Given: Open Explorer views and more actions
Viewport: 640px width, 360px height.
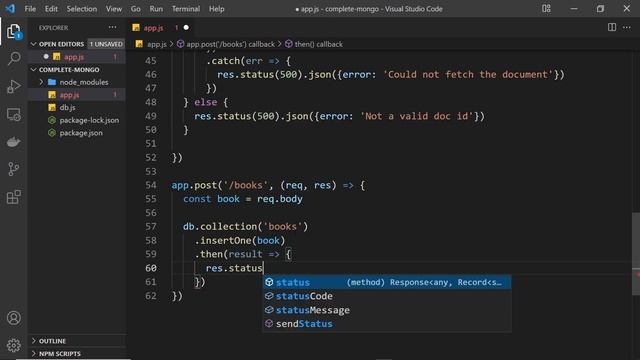Looking at the screenshot, I should (x=112, y=27).
